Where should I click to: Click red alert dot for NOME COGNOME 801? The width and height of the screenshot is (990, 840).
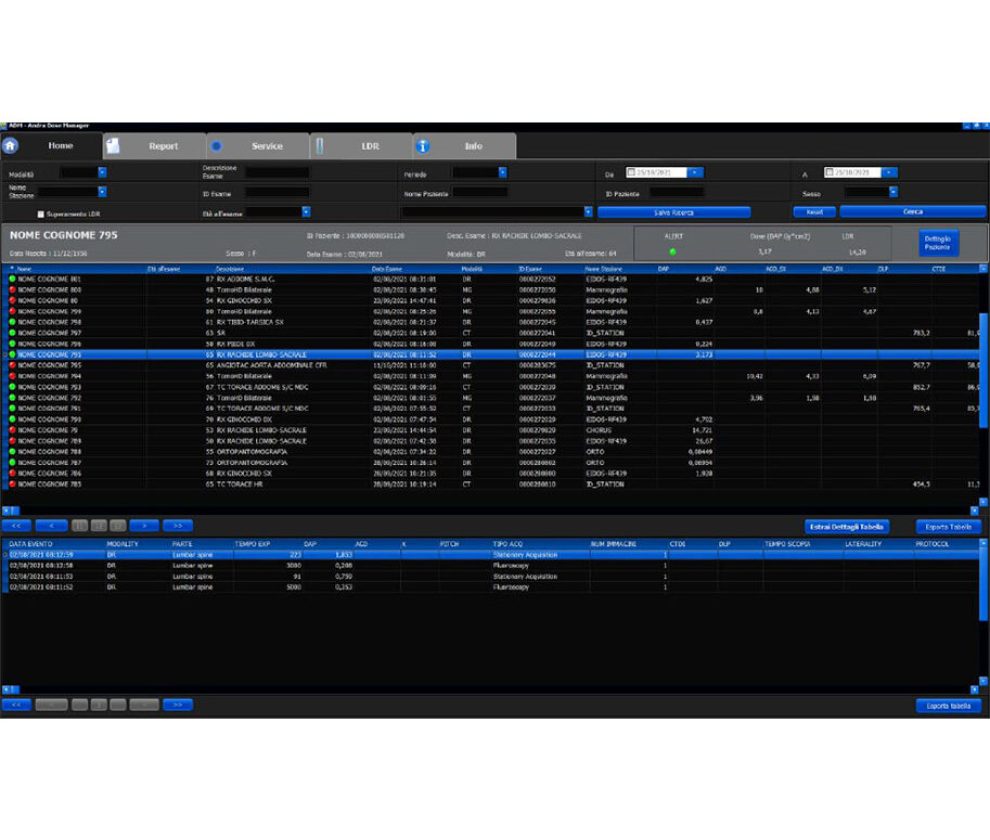[12, 279]
